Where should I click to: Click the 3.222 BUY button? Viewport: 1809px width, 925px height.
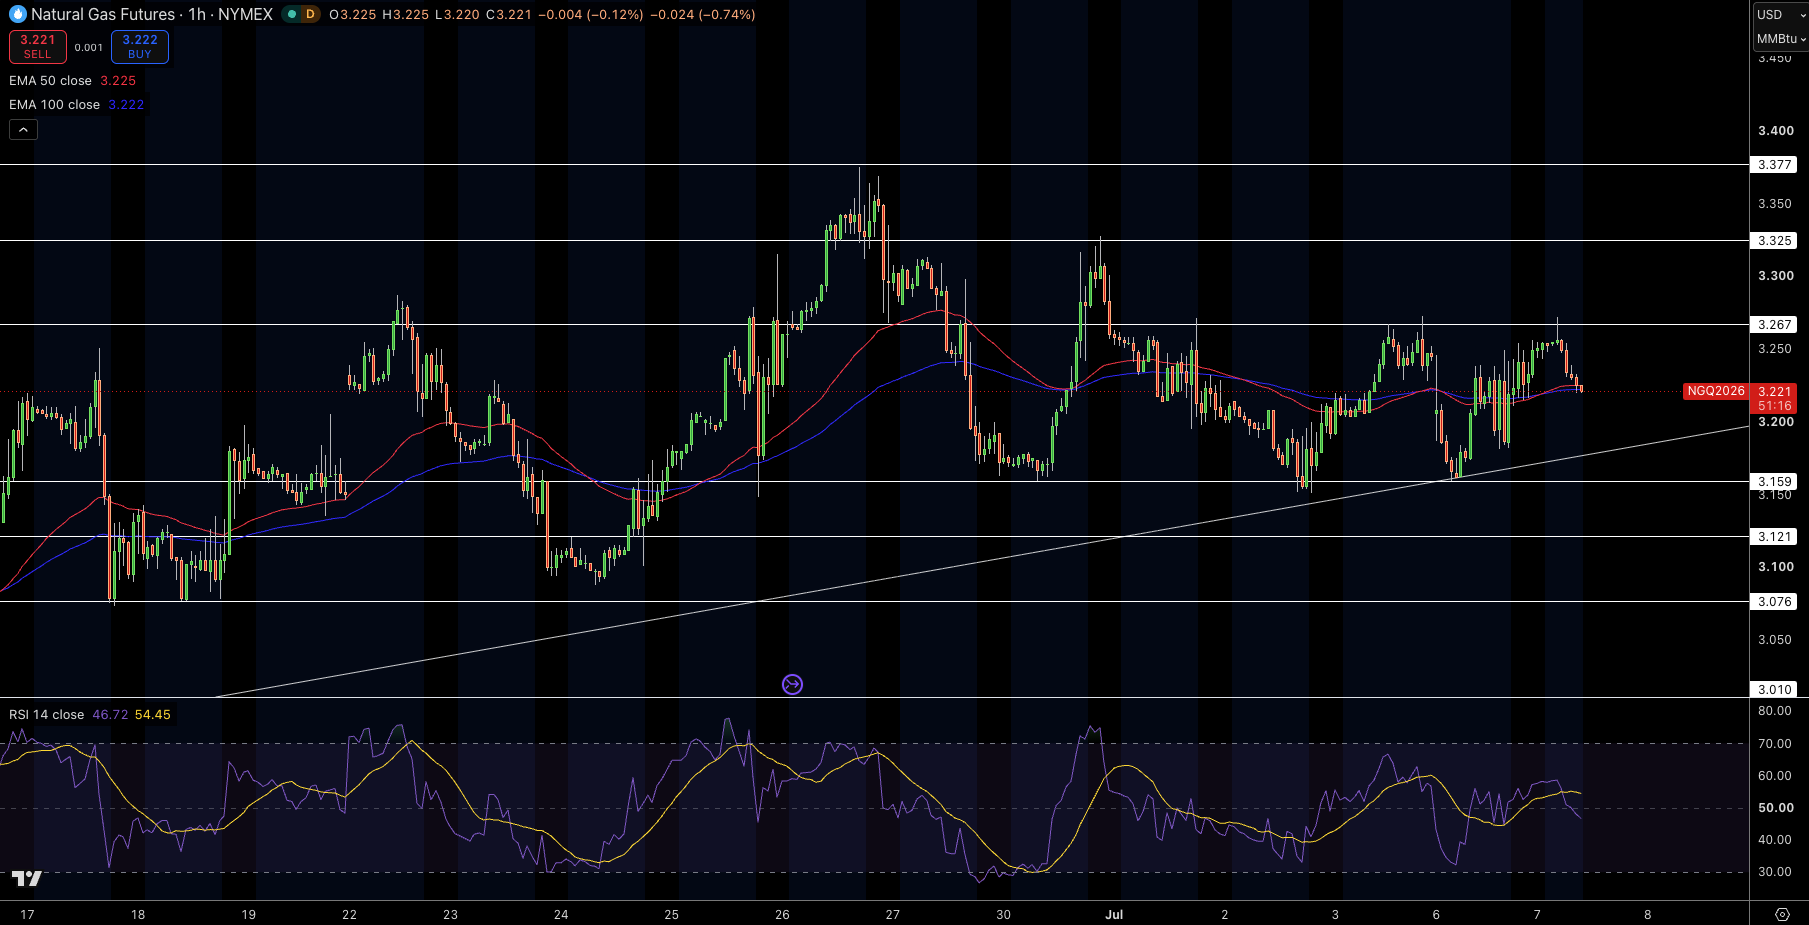point(140,47)
